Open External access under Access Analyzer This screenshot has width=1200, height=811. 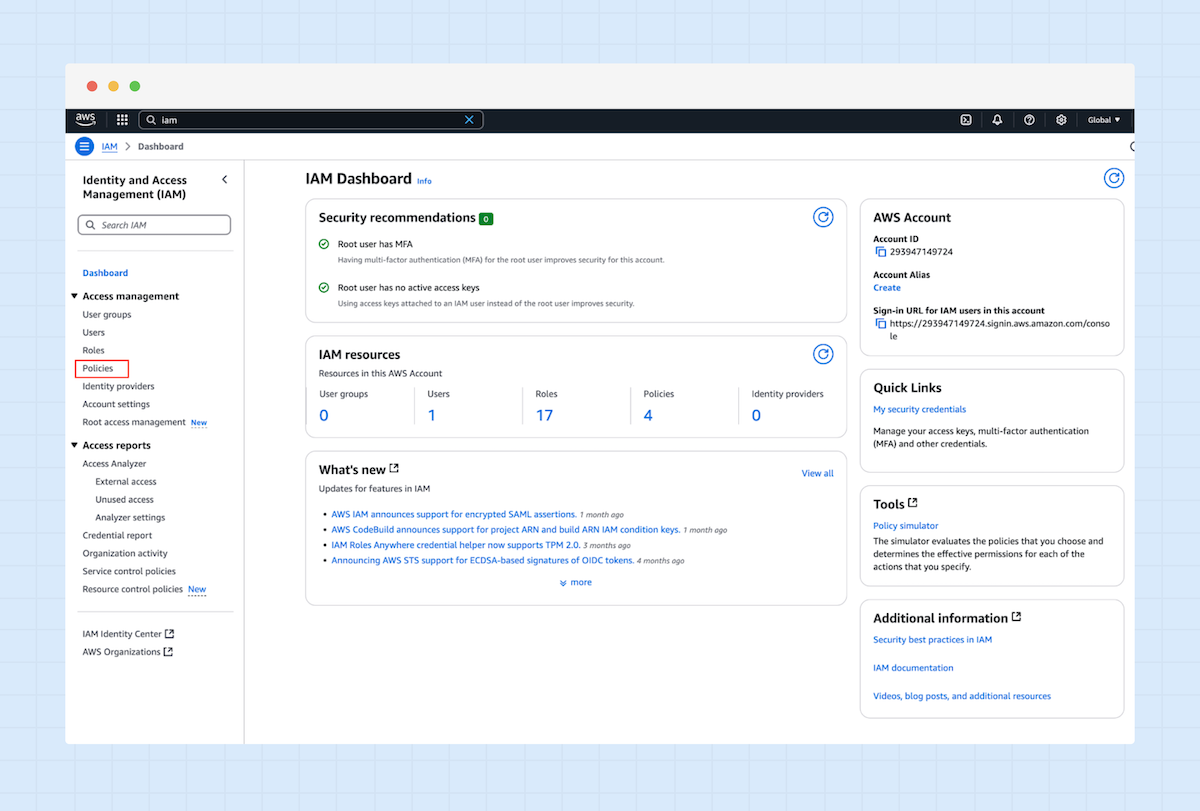tap(126, 482)
